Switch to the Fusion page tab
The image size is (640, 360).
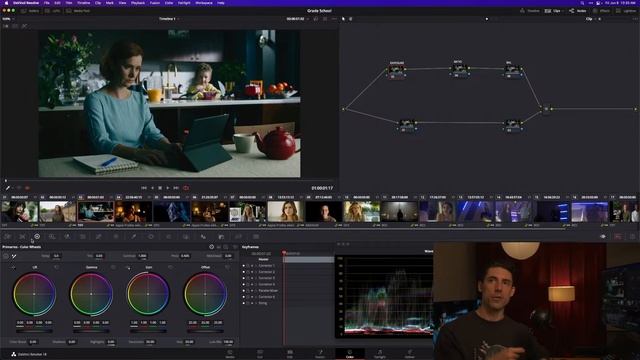point(320,354)
